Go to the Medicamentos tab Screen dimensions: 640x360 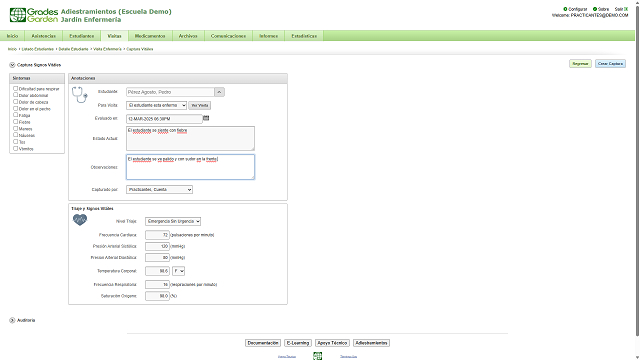coord(150,36)
